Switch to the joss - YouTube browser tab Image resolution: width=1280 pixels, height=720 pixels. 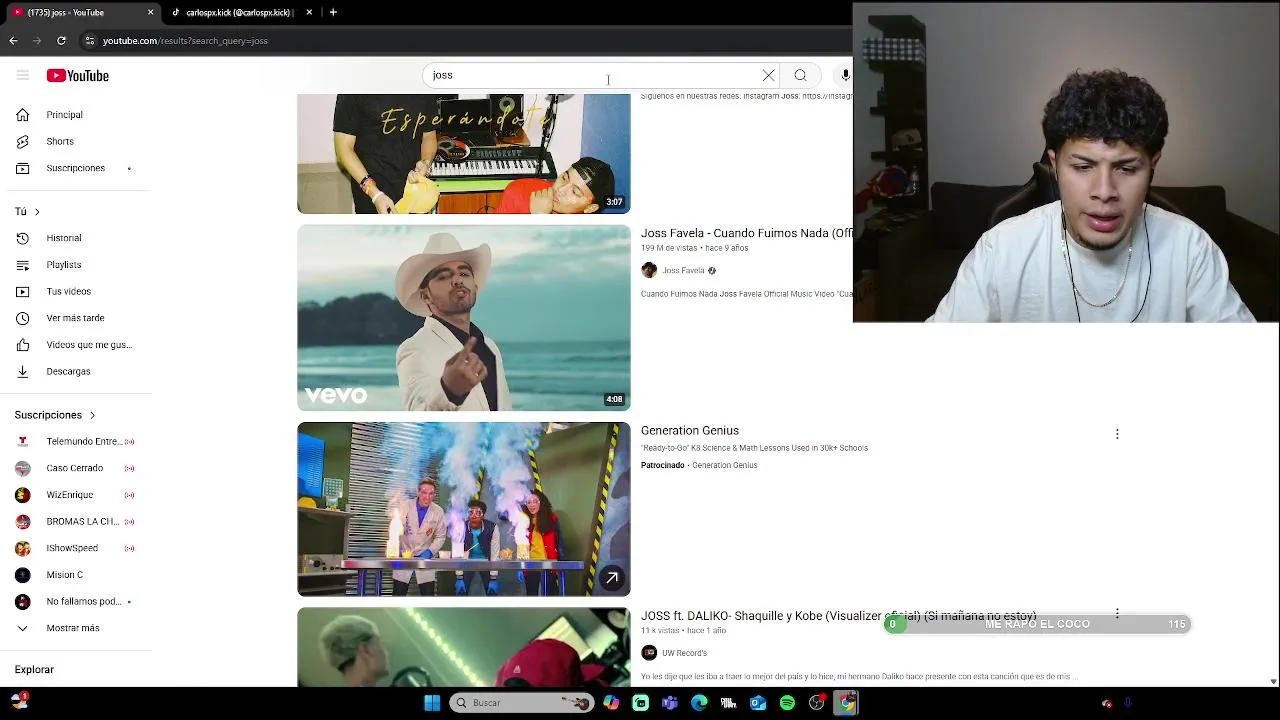82,12
